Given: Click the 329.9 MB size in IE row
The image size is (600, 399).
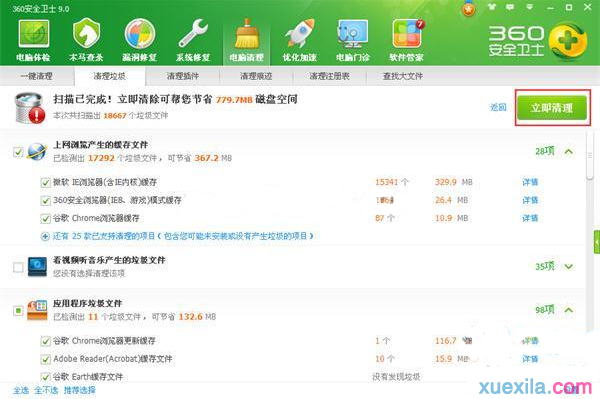Looking at the screenshot, I should 453,182.
